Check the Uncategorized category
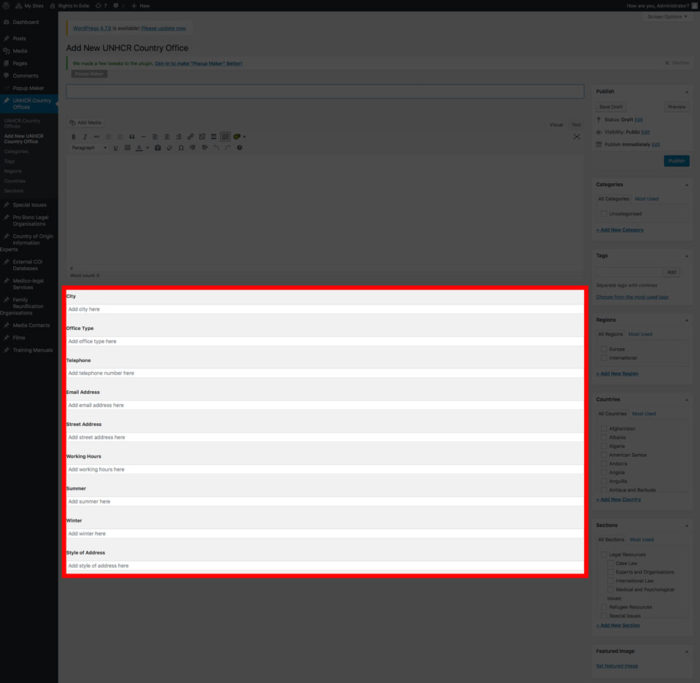The image size is (700, 683). pyautogui.click(x=604, y=214)
